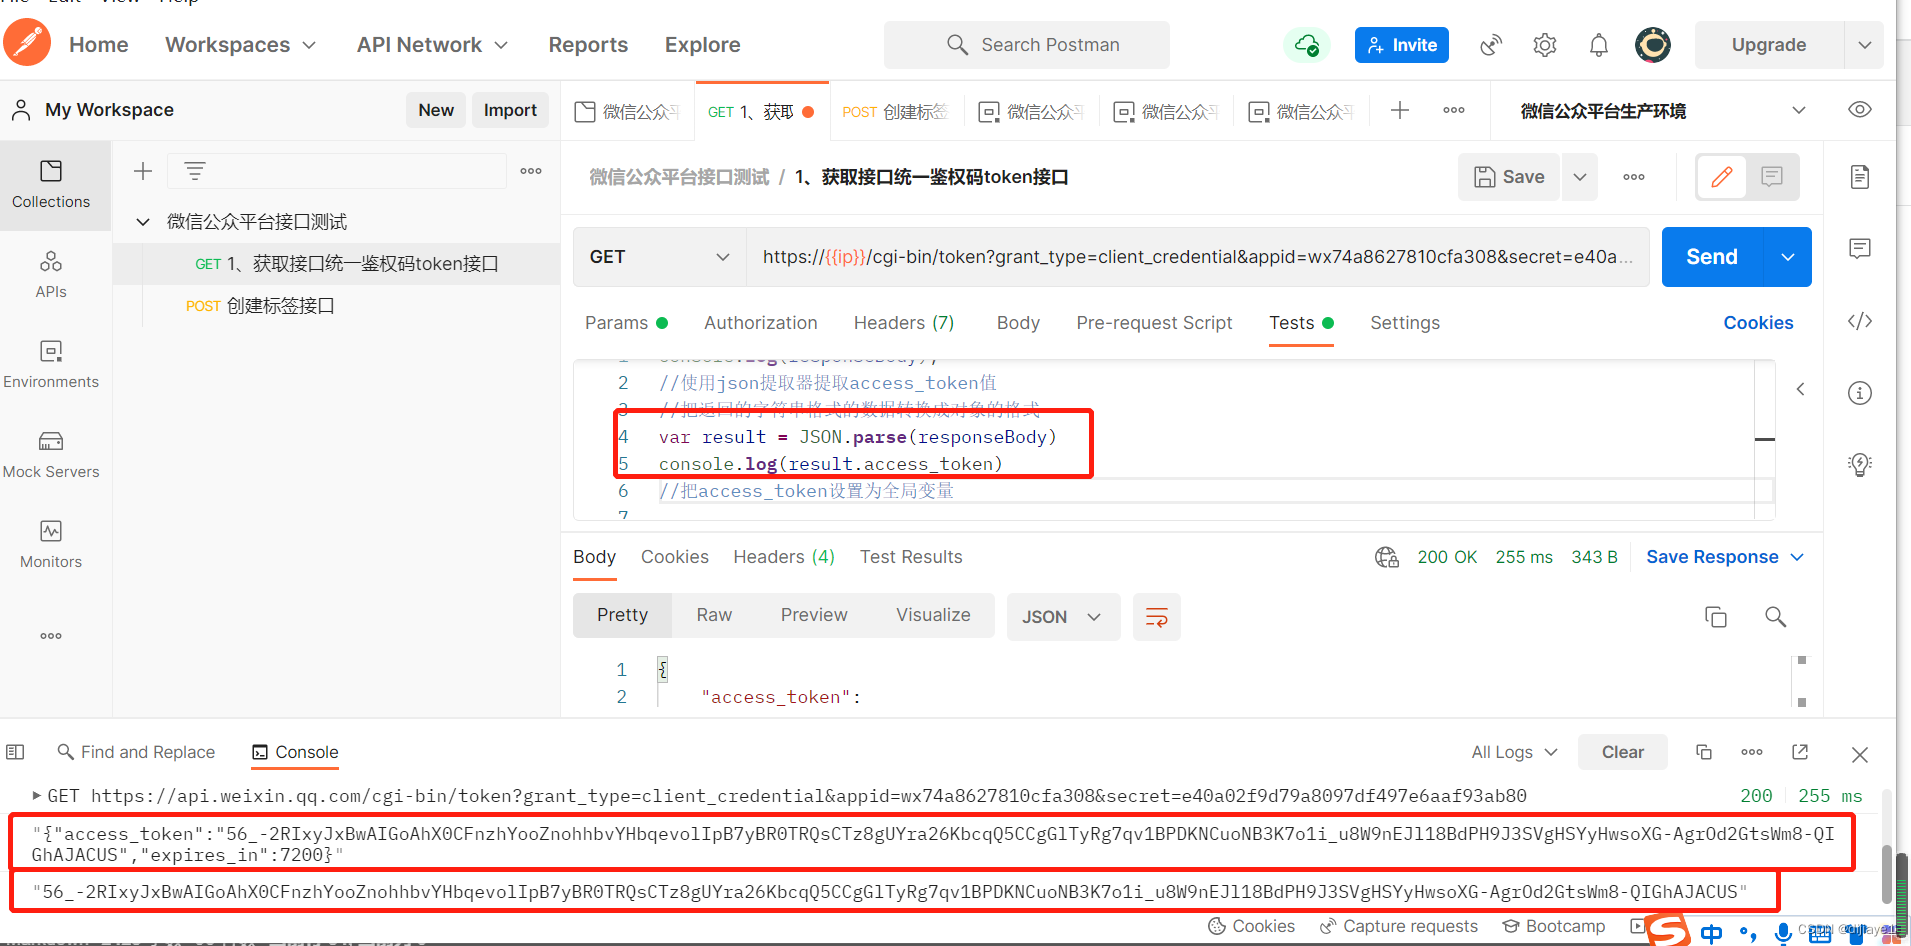This screenshot has height=946, width=1911.
Task: Toggle environment quick look eye icon
Action: [1860, 110]
